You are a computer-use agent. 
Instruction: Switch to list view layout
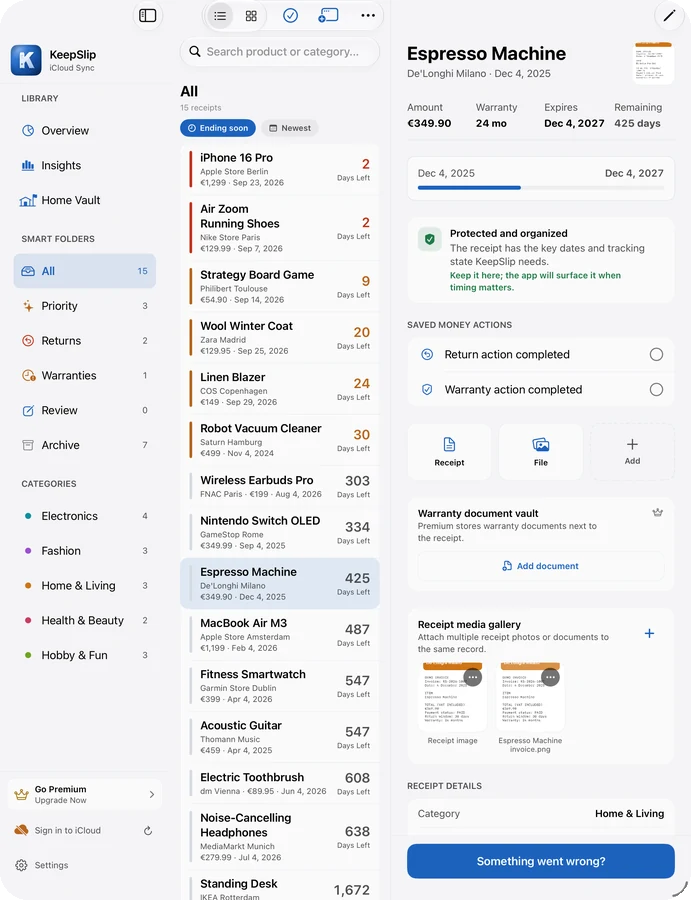[x=220, y=16]
